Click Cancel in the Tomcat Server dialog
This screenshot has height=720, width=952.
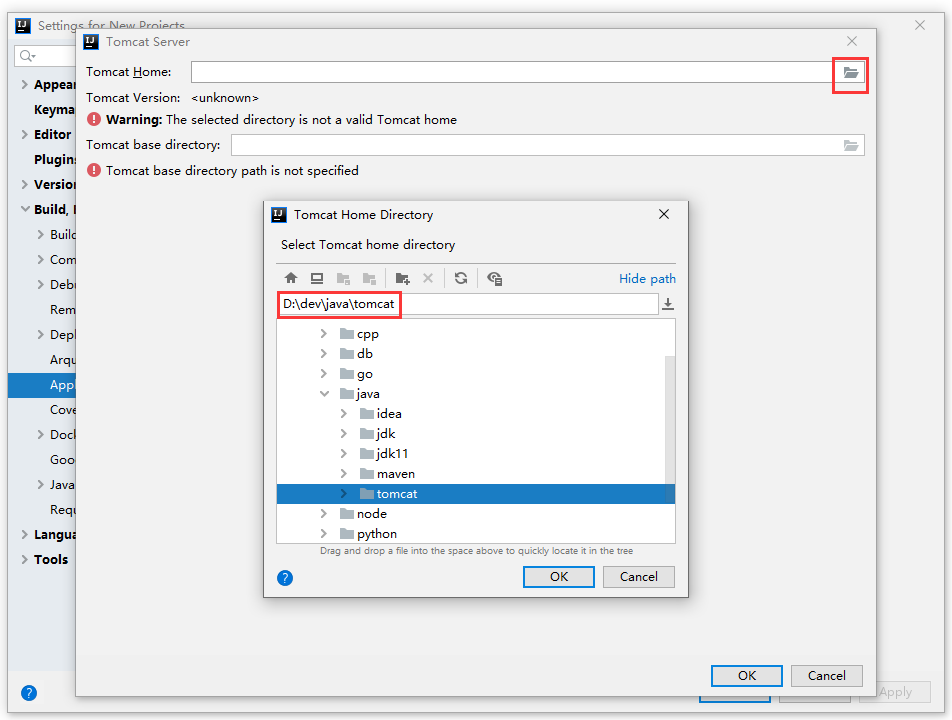point(826,676)
